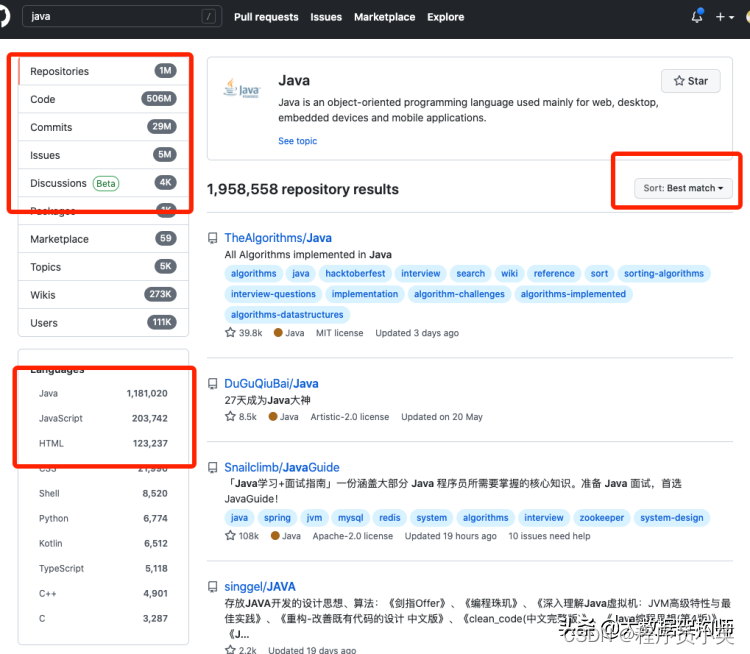Click the sort topic tag
Viewport: 750px width, 654px height.
pos(599,273)
